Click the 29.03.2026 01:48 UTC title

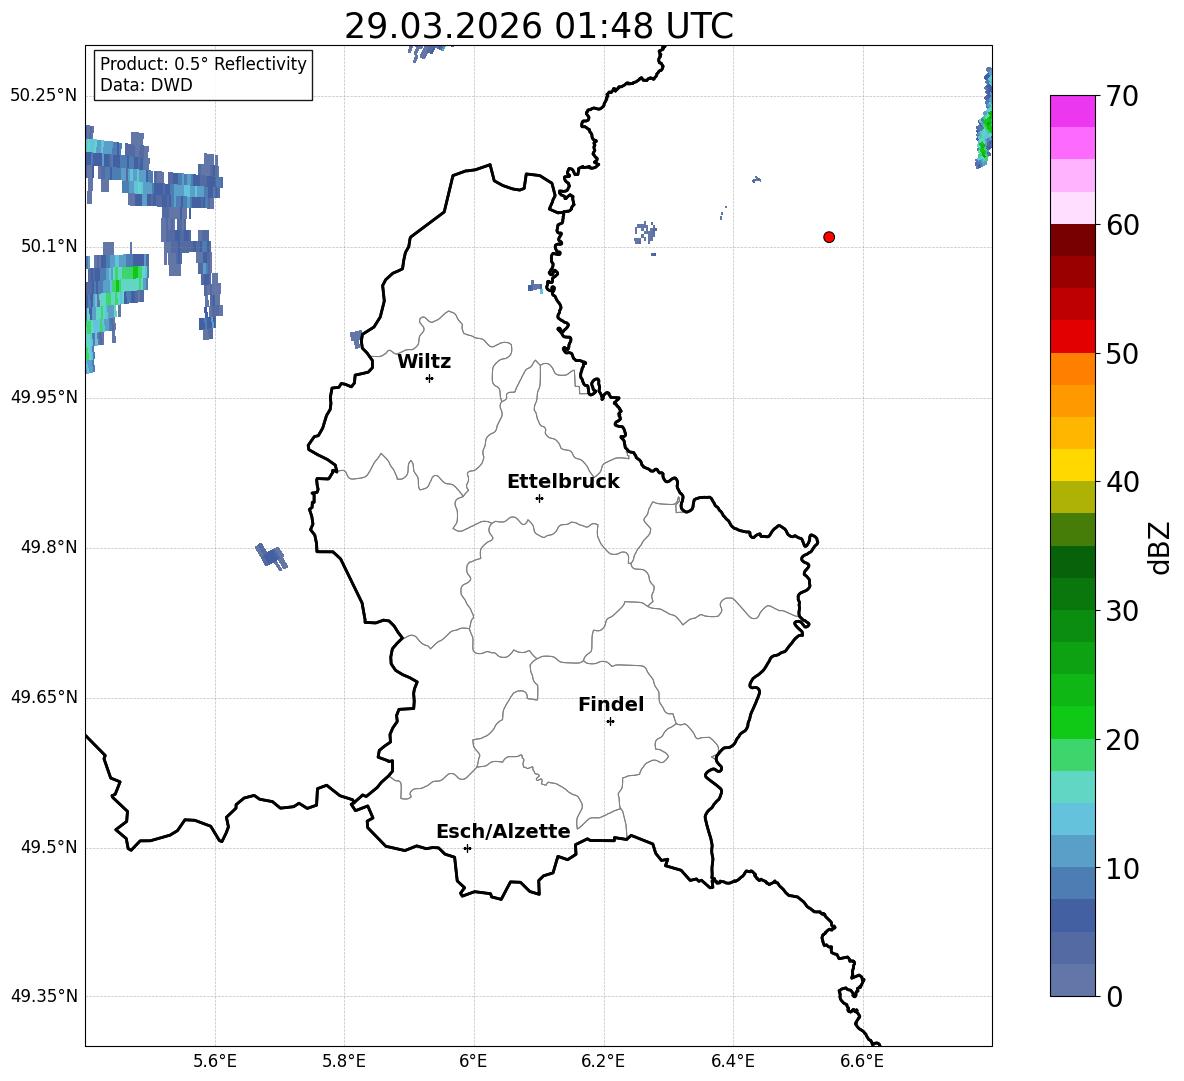point(538,26)
